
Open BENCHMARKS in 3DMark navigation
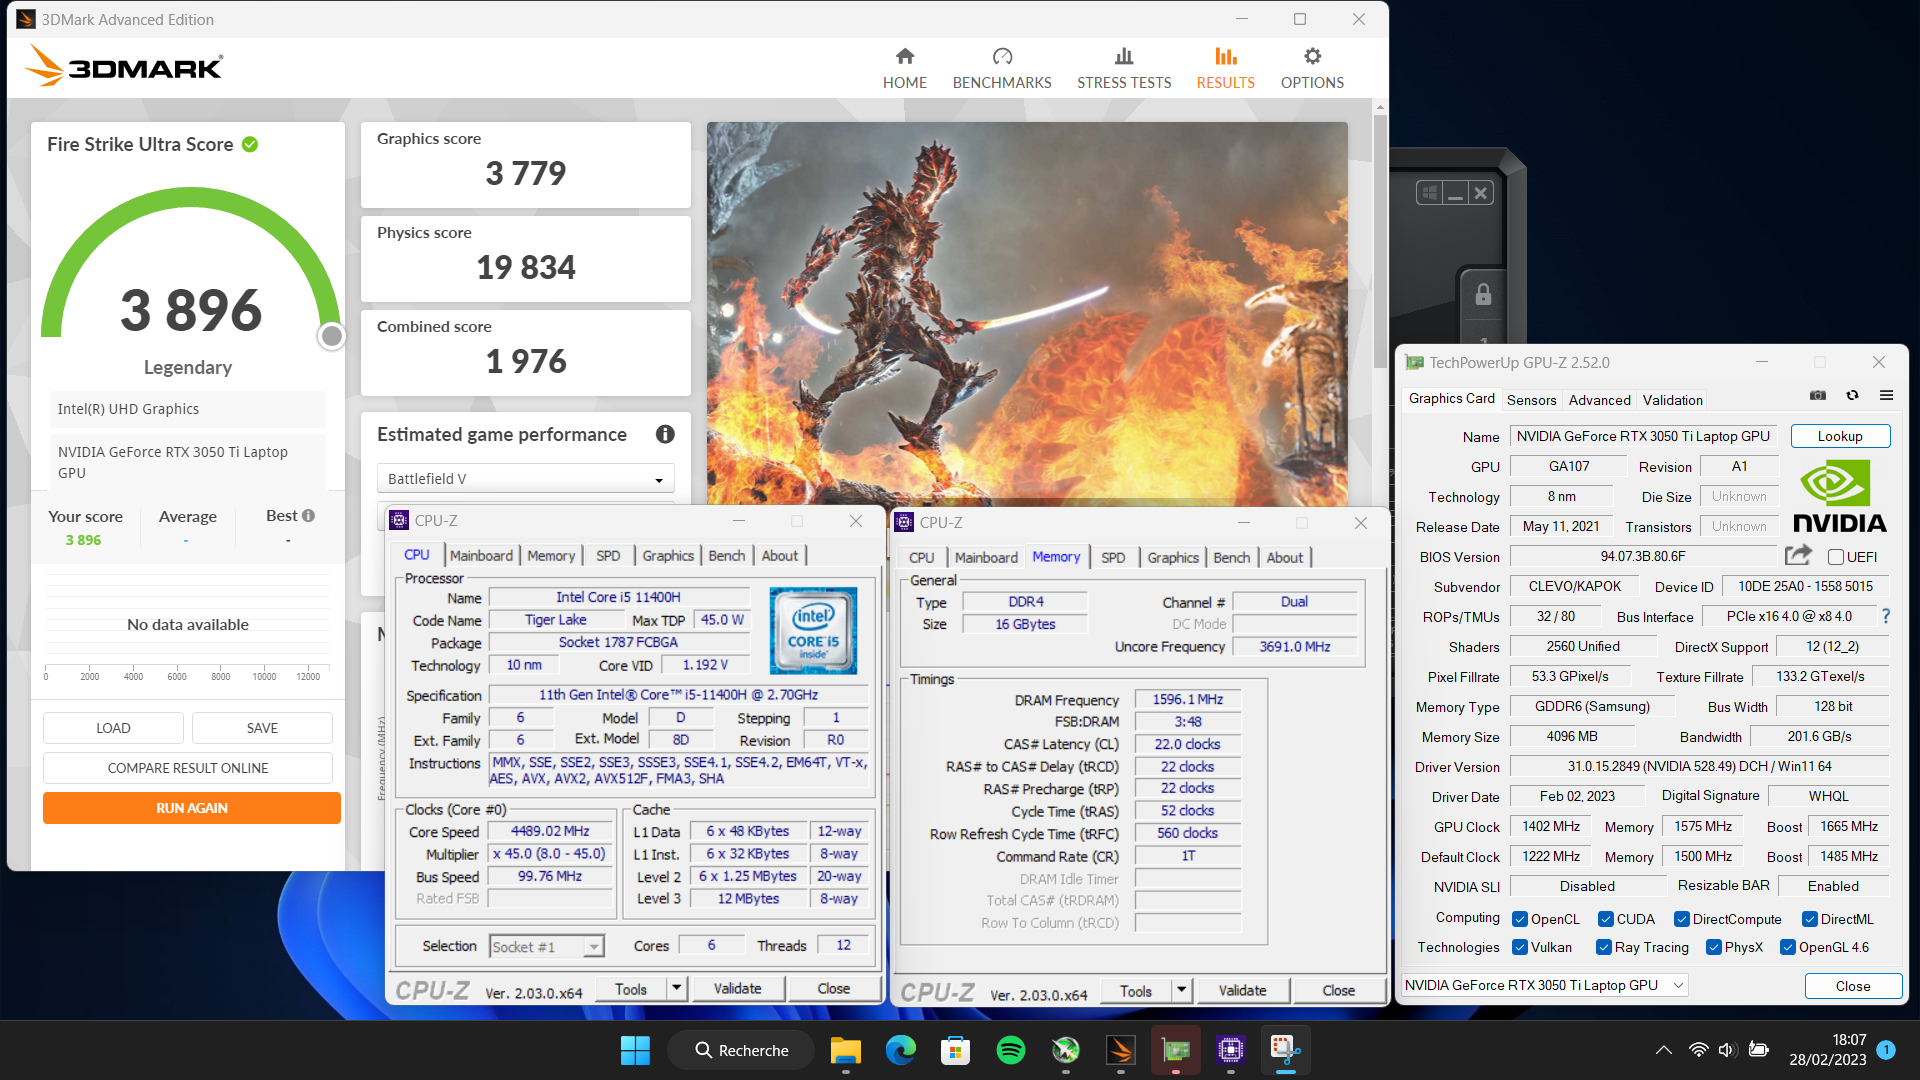tap(1001, 68)
